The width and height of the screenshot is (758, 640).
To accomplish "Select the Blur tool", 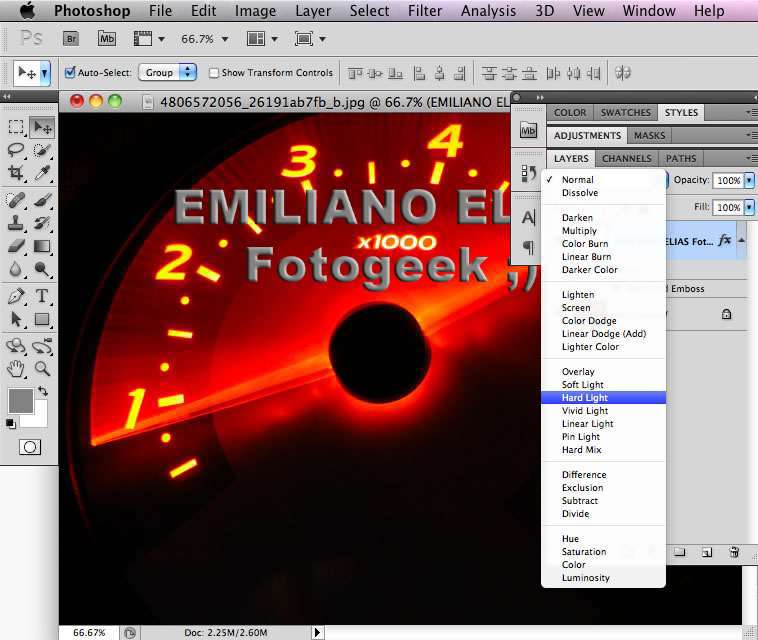I will (16, 269).
